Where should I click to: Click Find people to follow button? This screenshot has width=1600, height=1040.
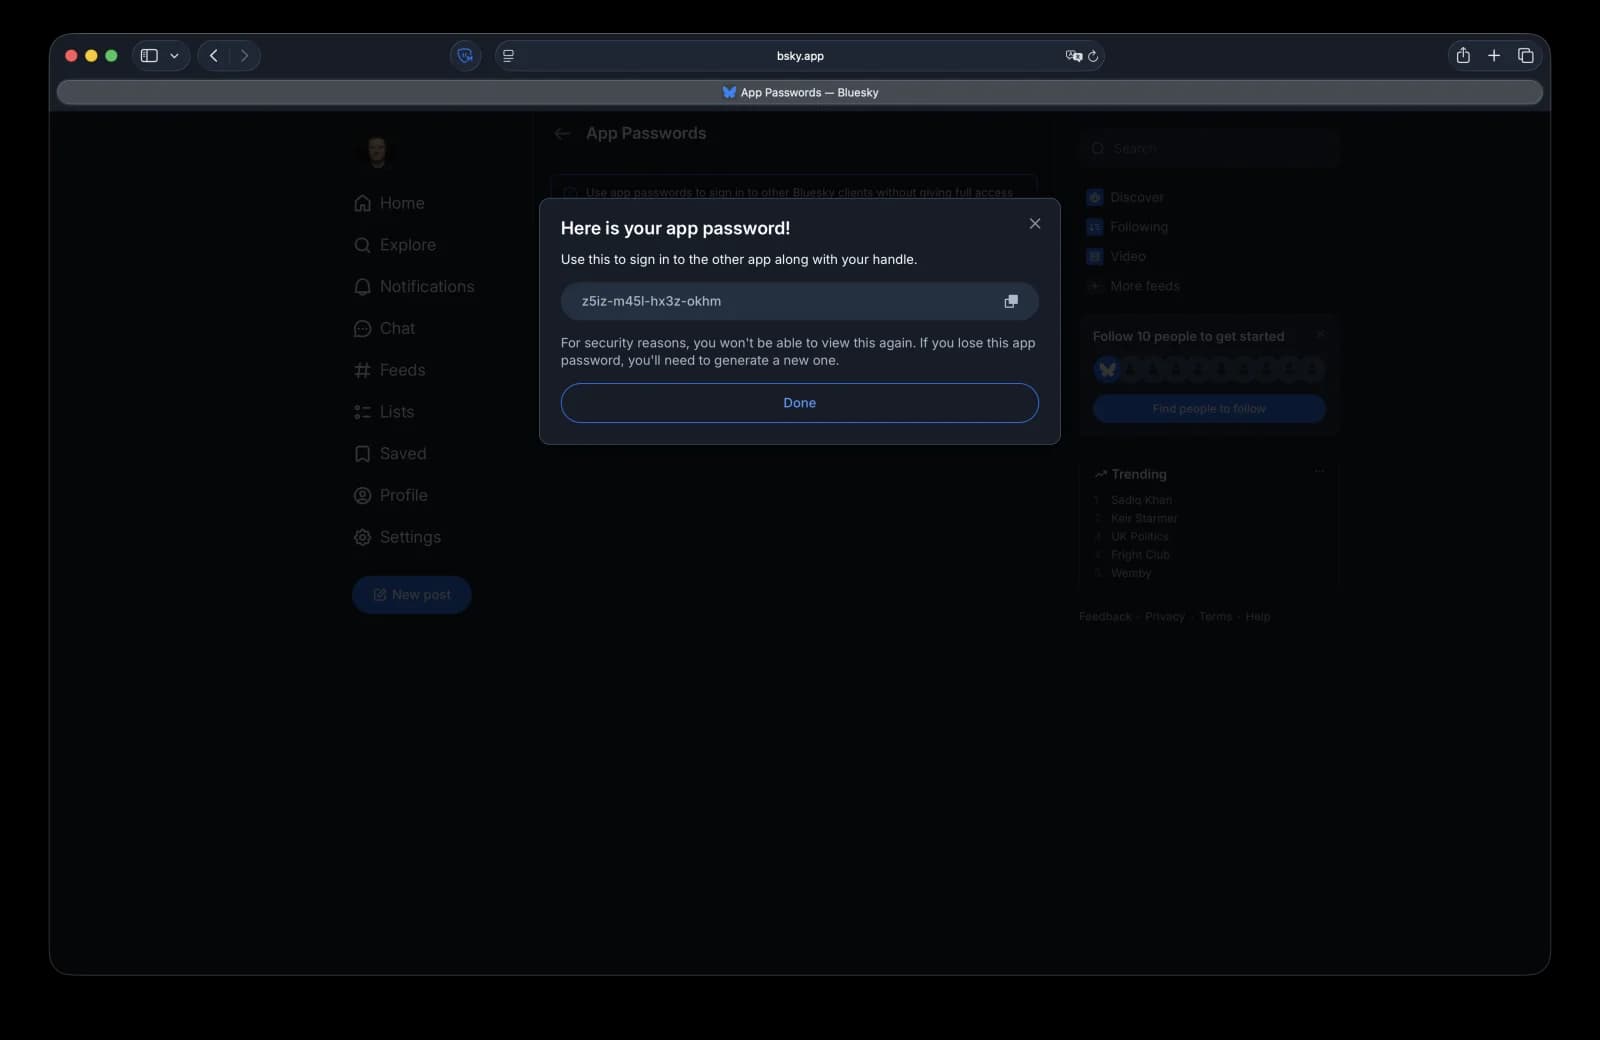pos(1209,409)
